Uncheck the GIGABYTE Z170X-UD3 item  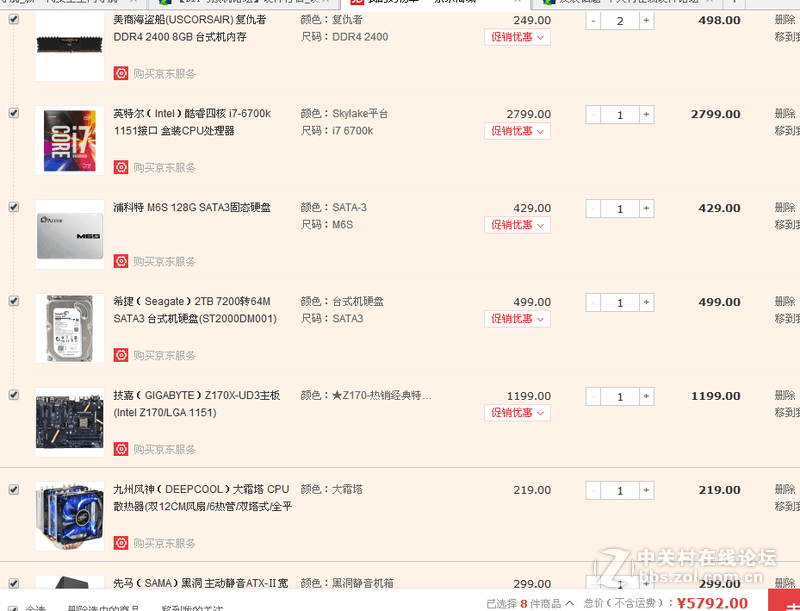pos(14,395)
